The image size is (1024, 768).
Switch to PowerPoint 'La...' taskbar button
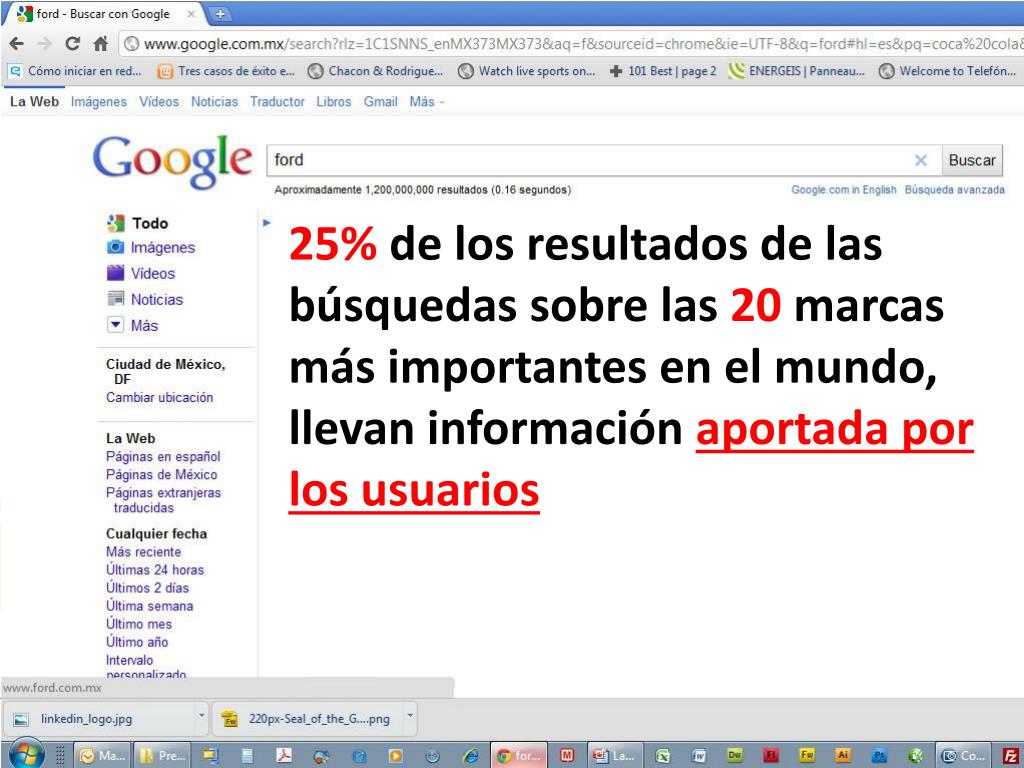tap(615, 756)
